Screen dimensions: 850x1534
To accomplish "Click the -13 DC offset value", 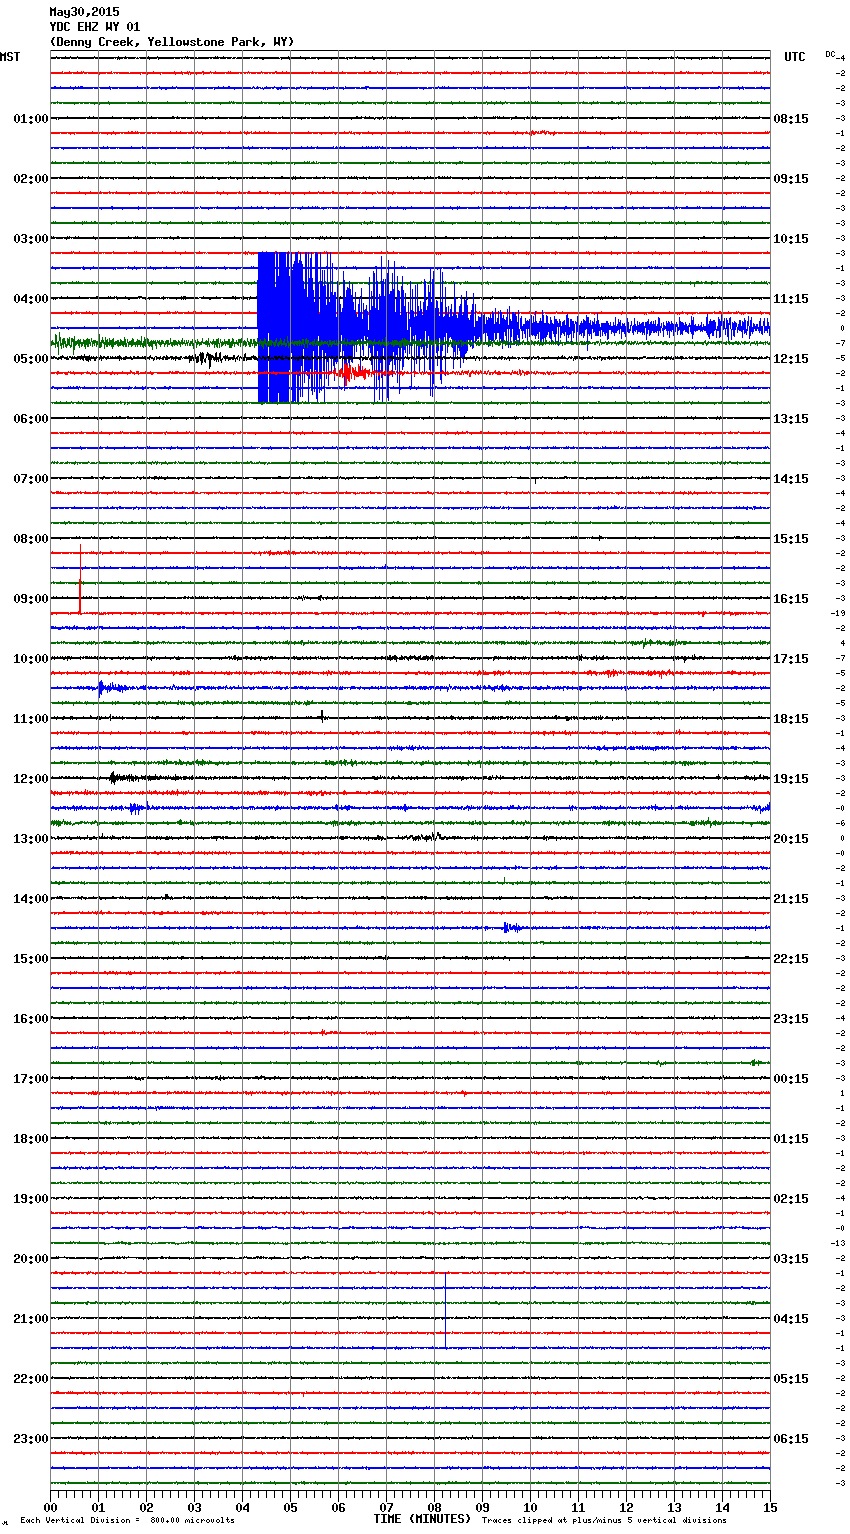I will 838,1243.
